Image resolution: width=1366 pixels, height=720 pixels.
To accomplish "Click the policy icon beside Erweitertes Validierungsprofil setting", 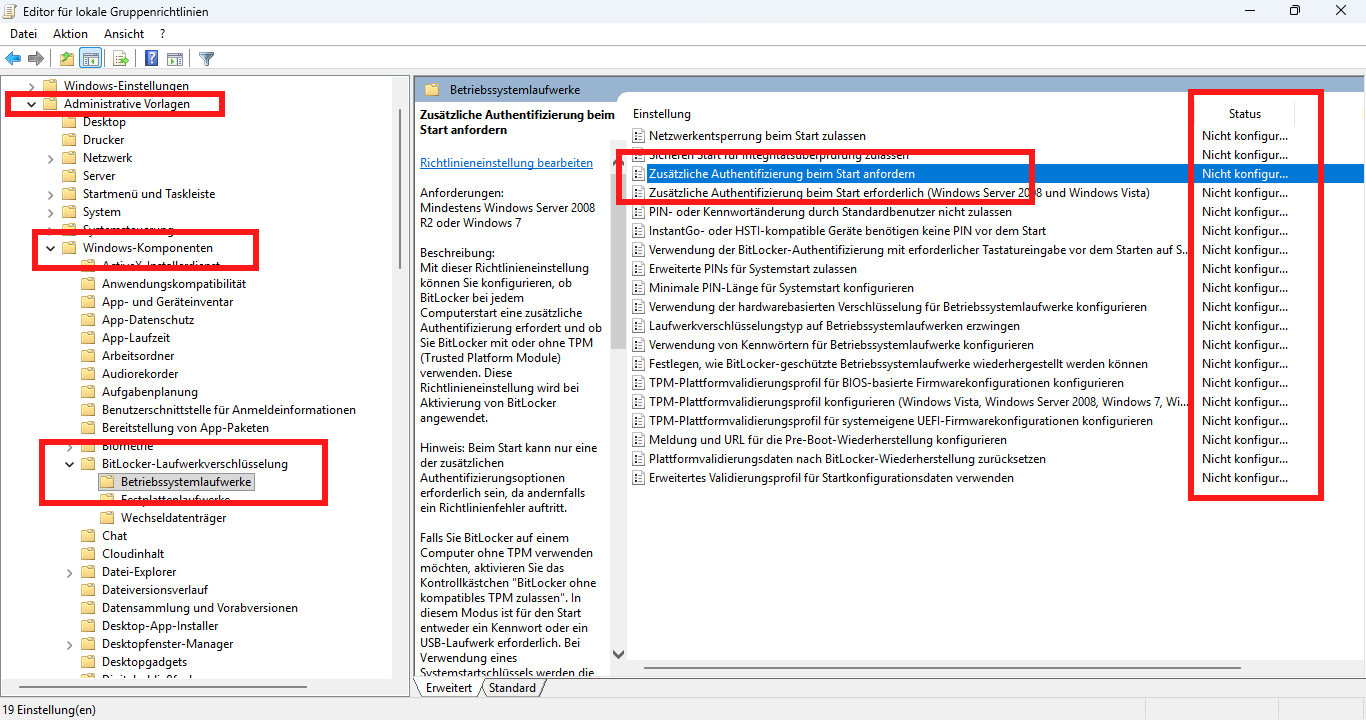I will coord(639,477).
